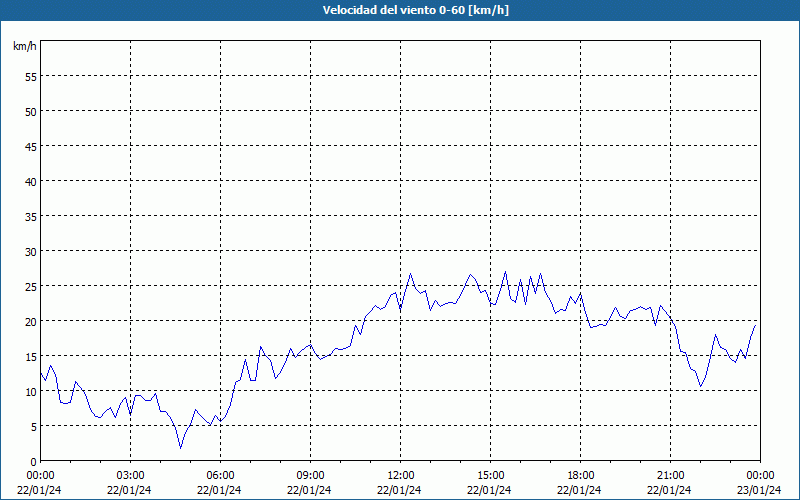Click the 20 y-axis value
The image size is (800, 500).
pos(31,321)
